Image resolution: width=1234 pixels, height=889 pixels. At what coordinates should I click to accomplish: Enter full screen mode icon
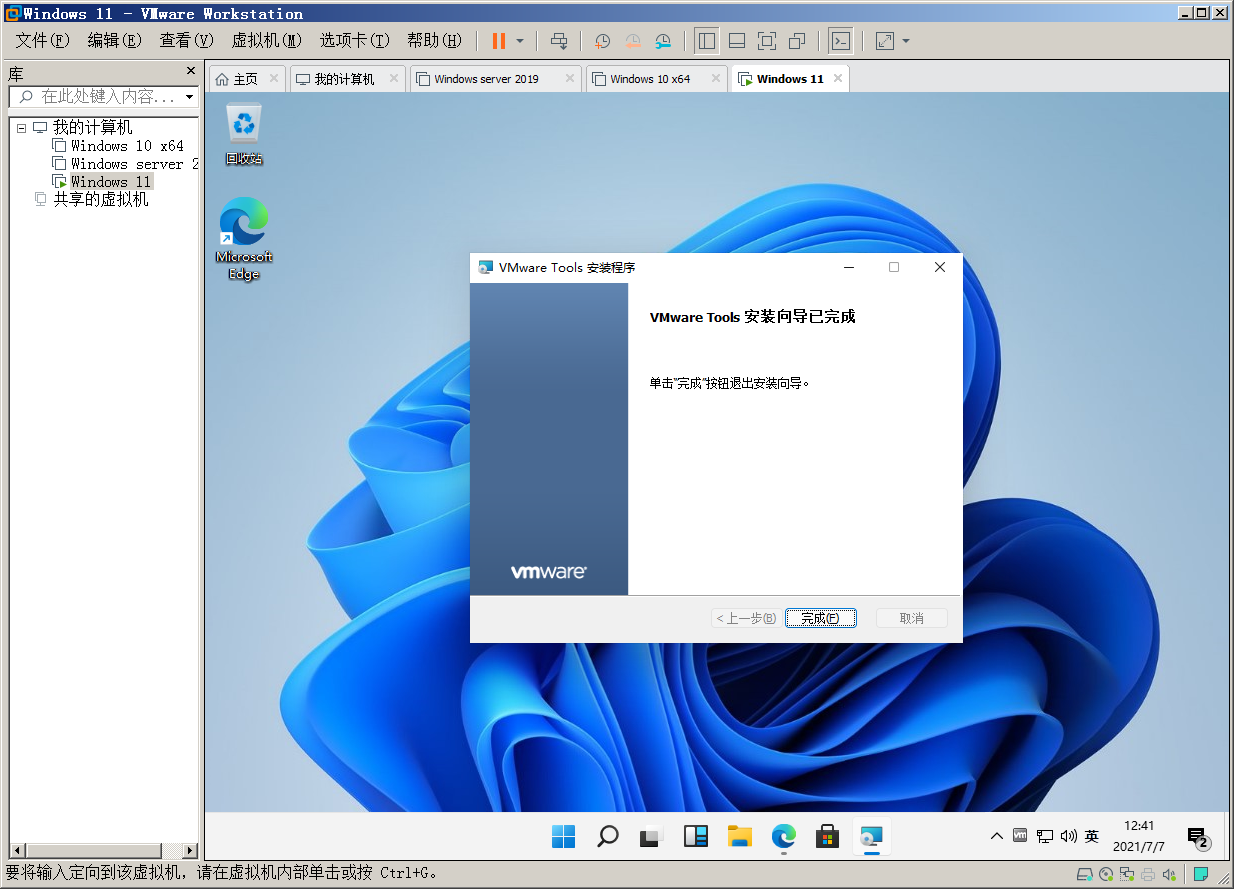coord(767,41)
